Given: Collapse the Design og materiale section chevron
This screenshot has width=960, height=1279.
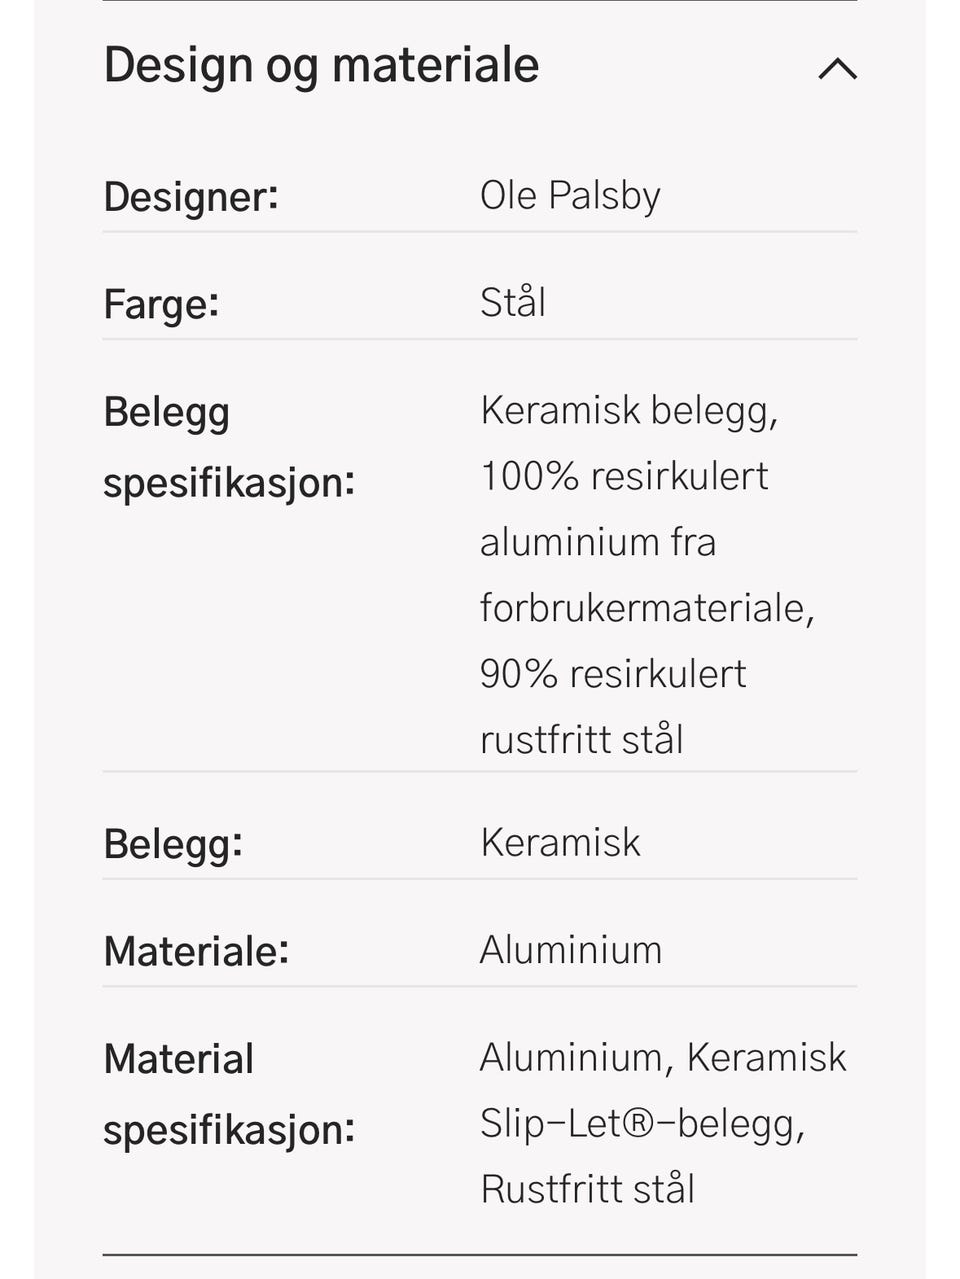Looking at the screenshot, I should [837, 68].
